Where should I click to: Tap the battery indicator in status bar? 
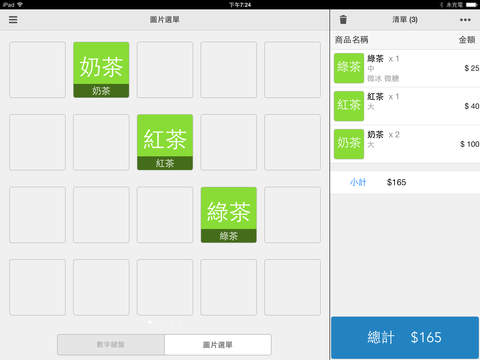(x=472, y=5)
